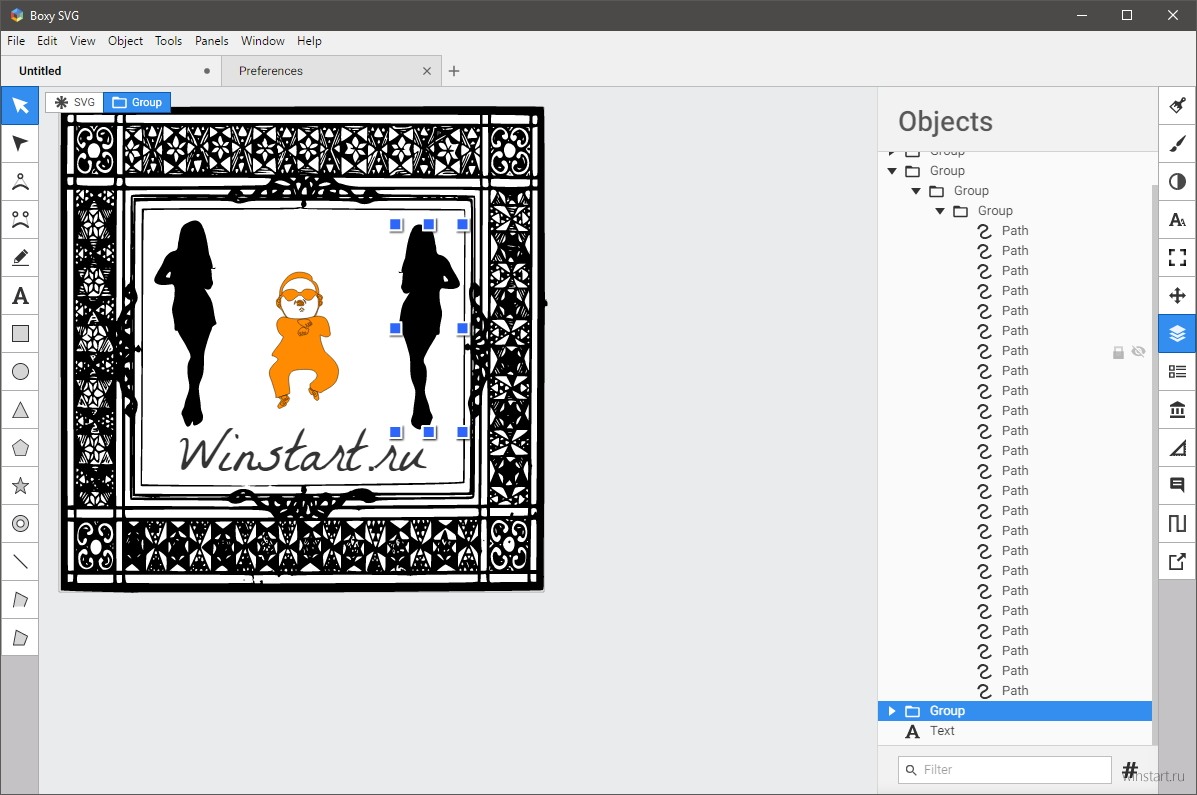This screenshot has height=795, width=1197.
Task: Expand the highlighted Group in Objects
Action: click(892, 711)
